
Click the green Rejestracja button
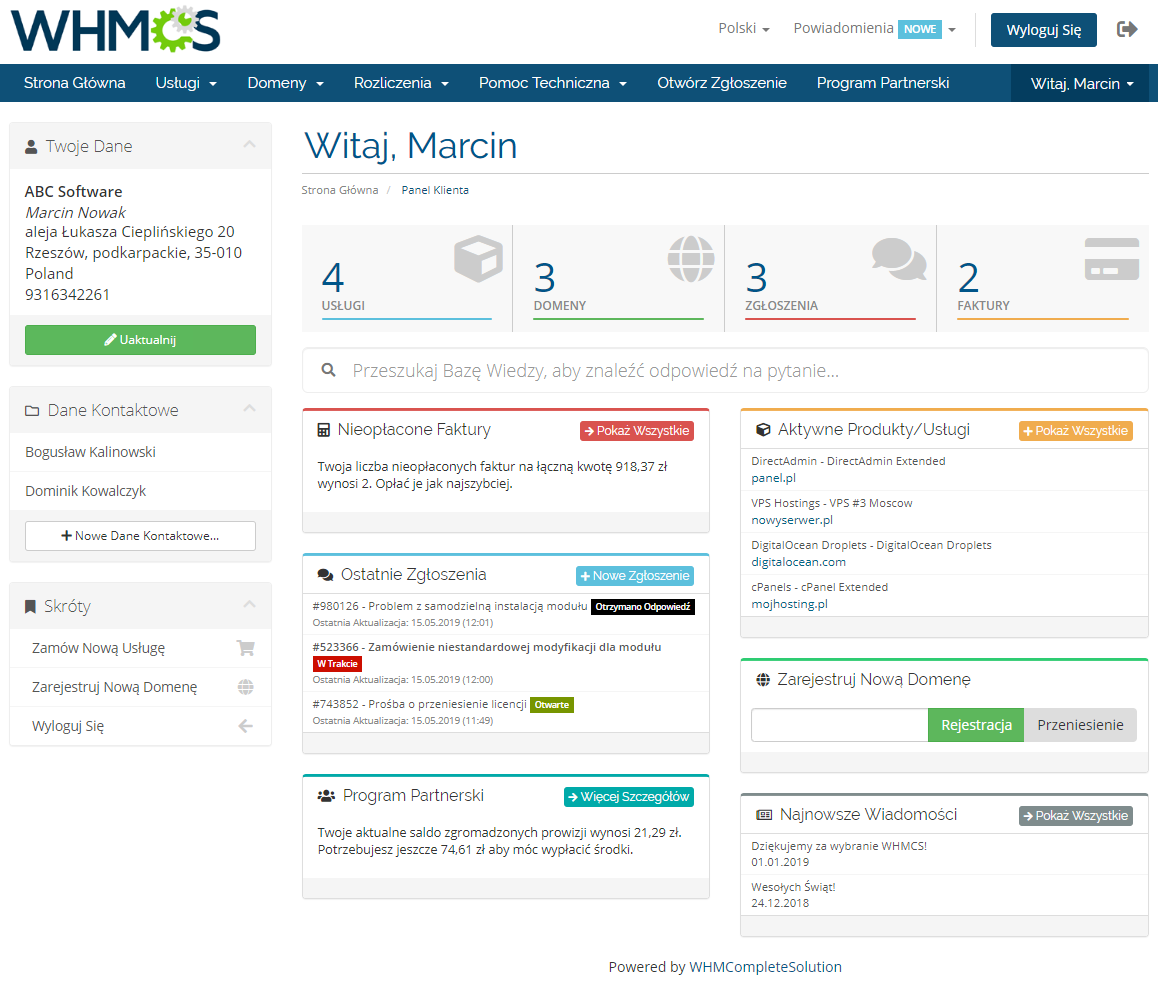[x=976, y=725]
